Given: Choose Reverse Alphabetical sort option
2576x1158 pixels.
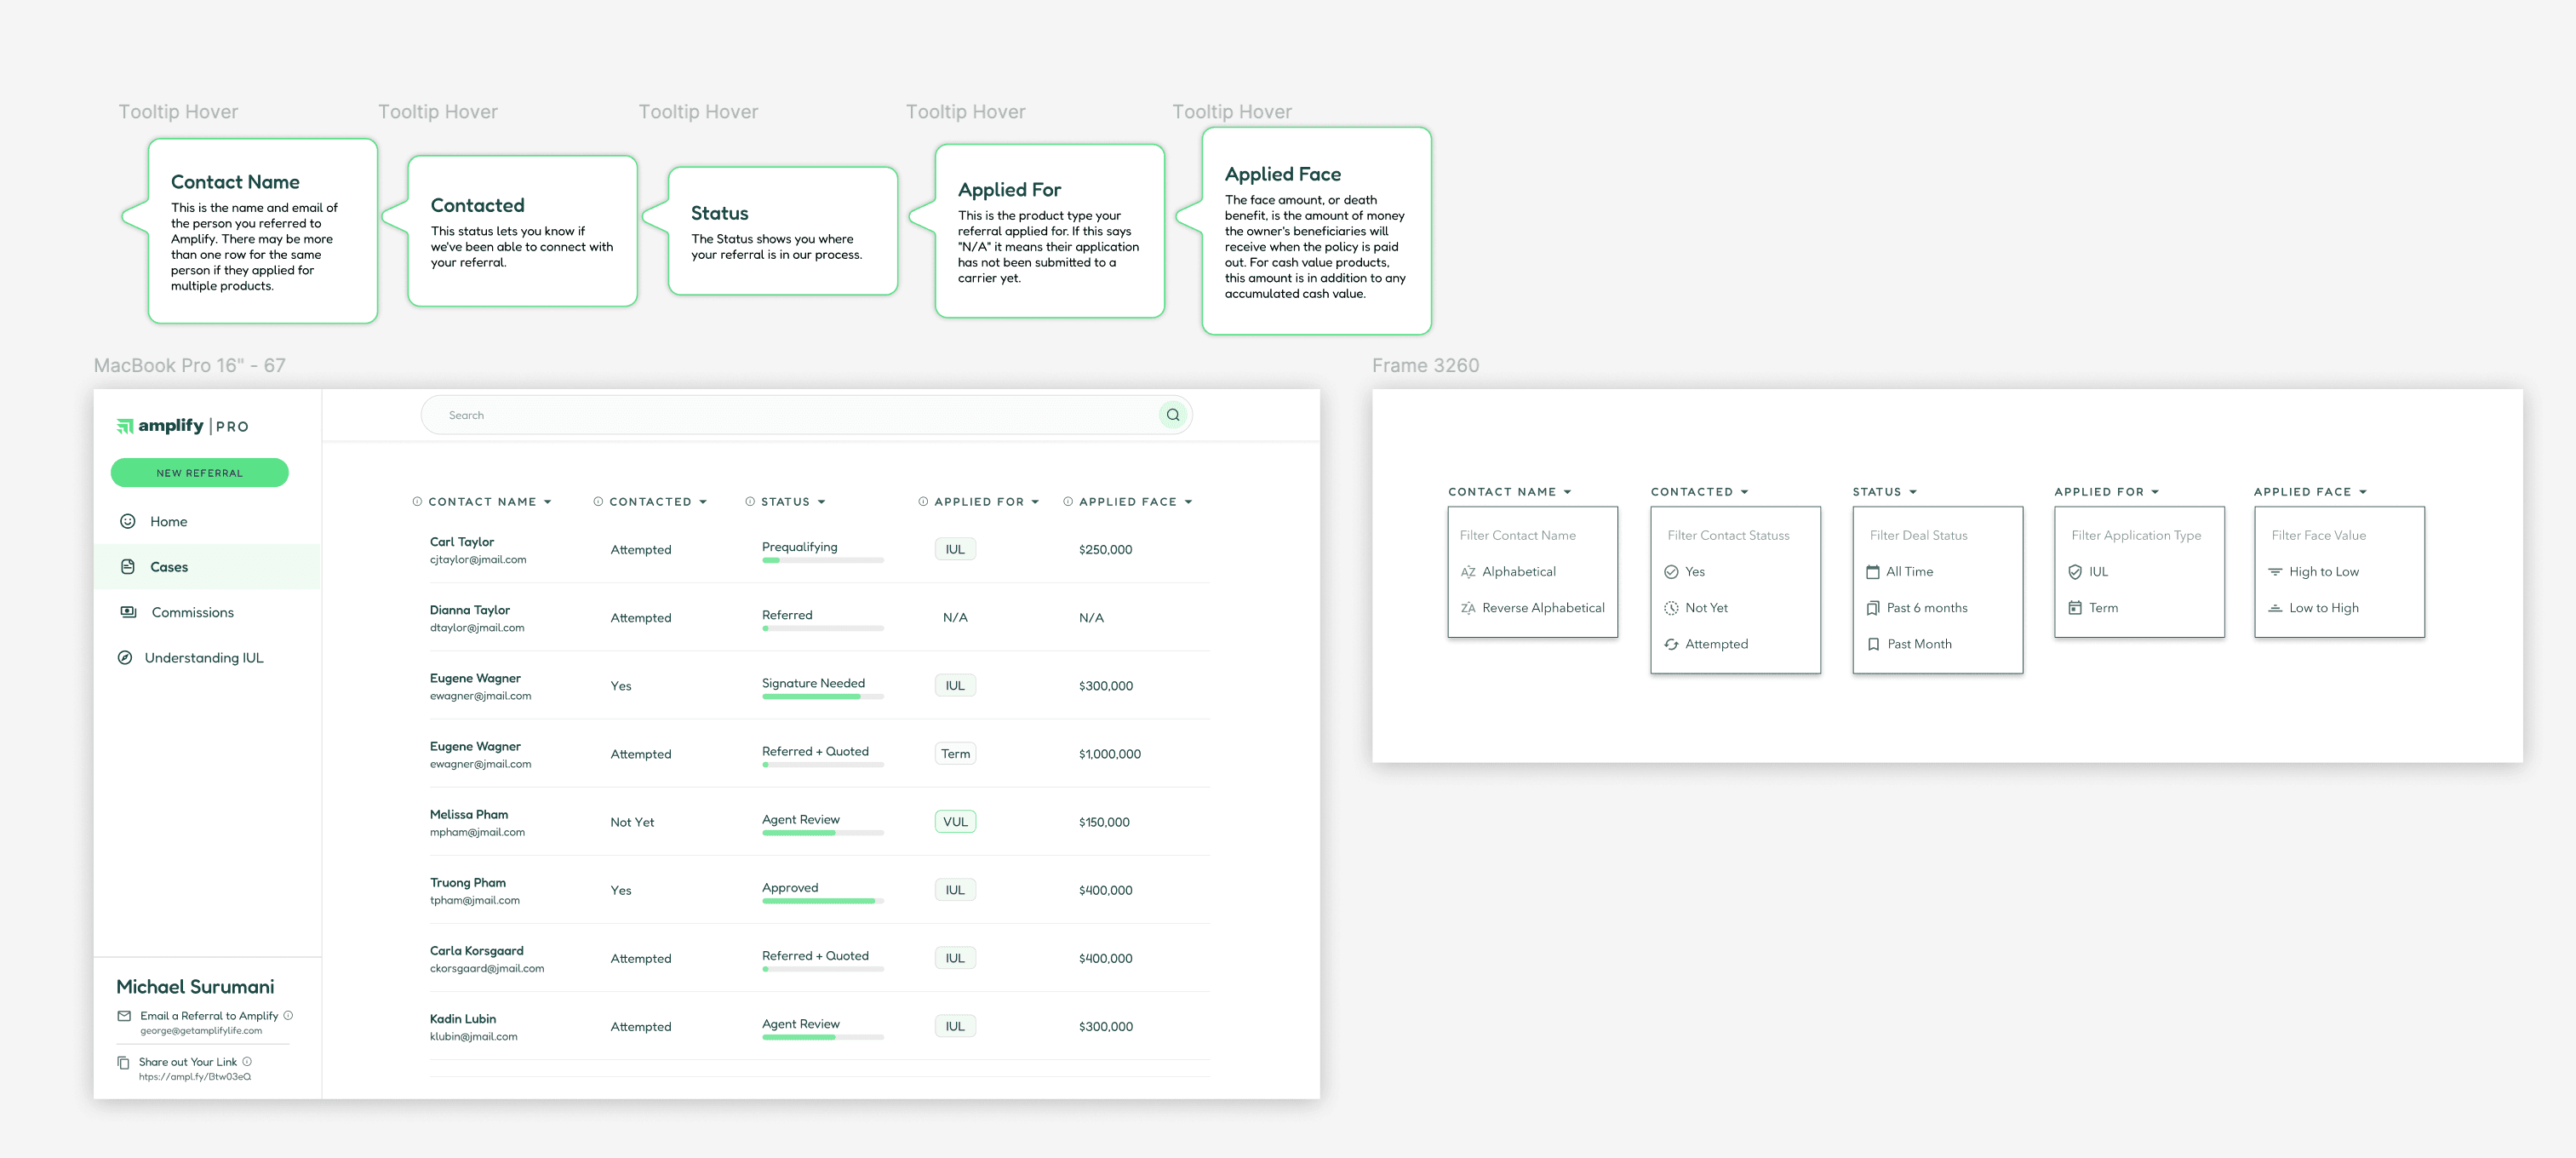Looking at the screenshot, I should [1542, 608].
